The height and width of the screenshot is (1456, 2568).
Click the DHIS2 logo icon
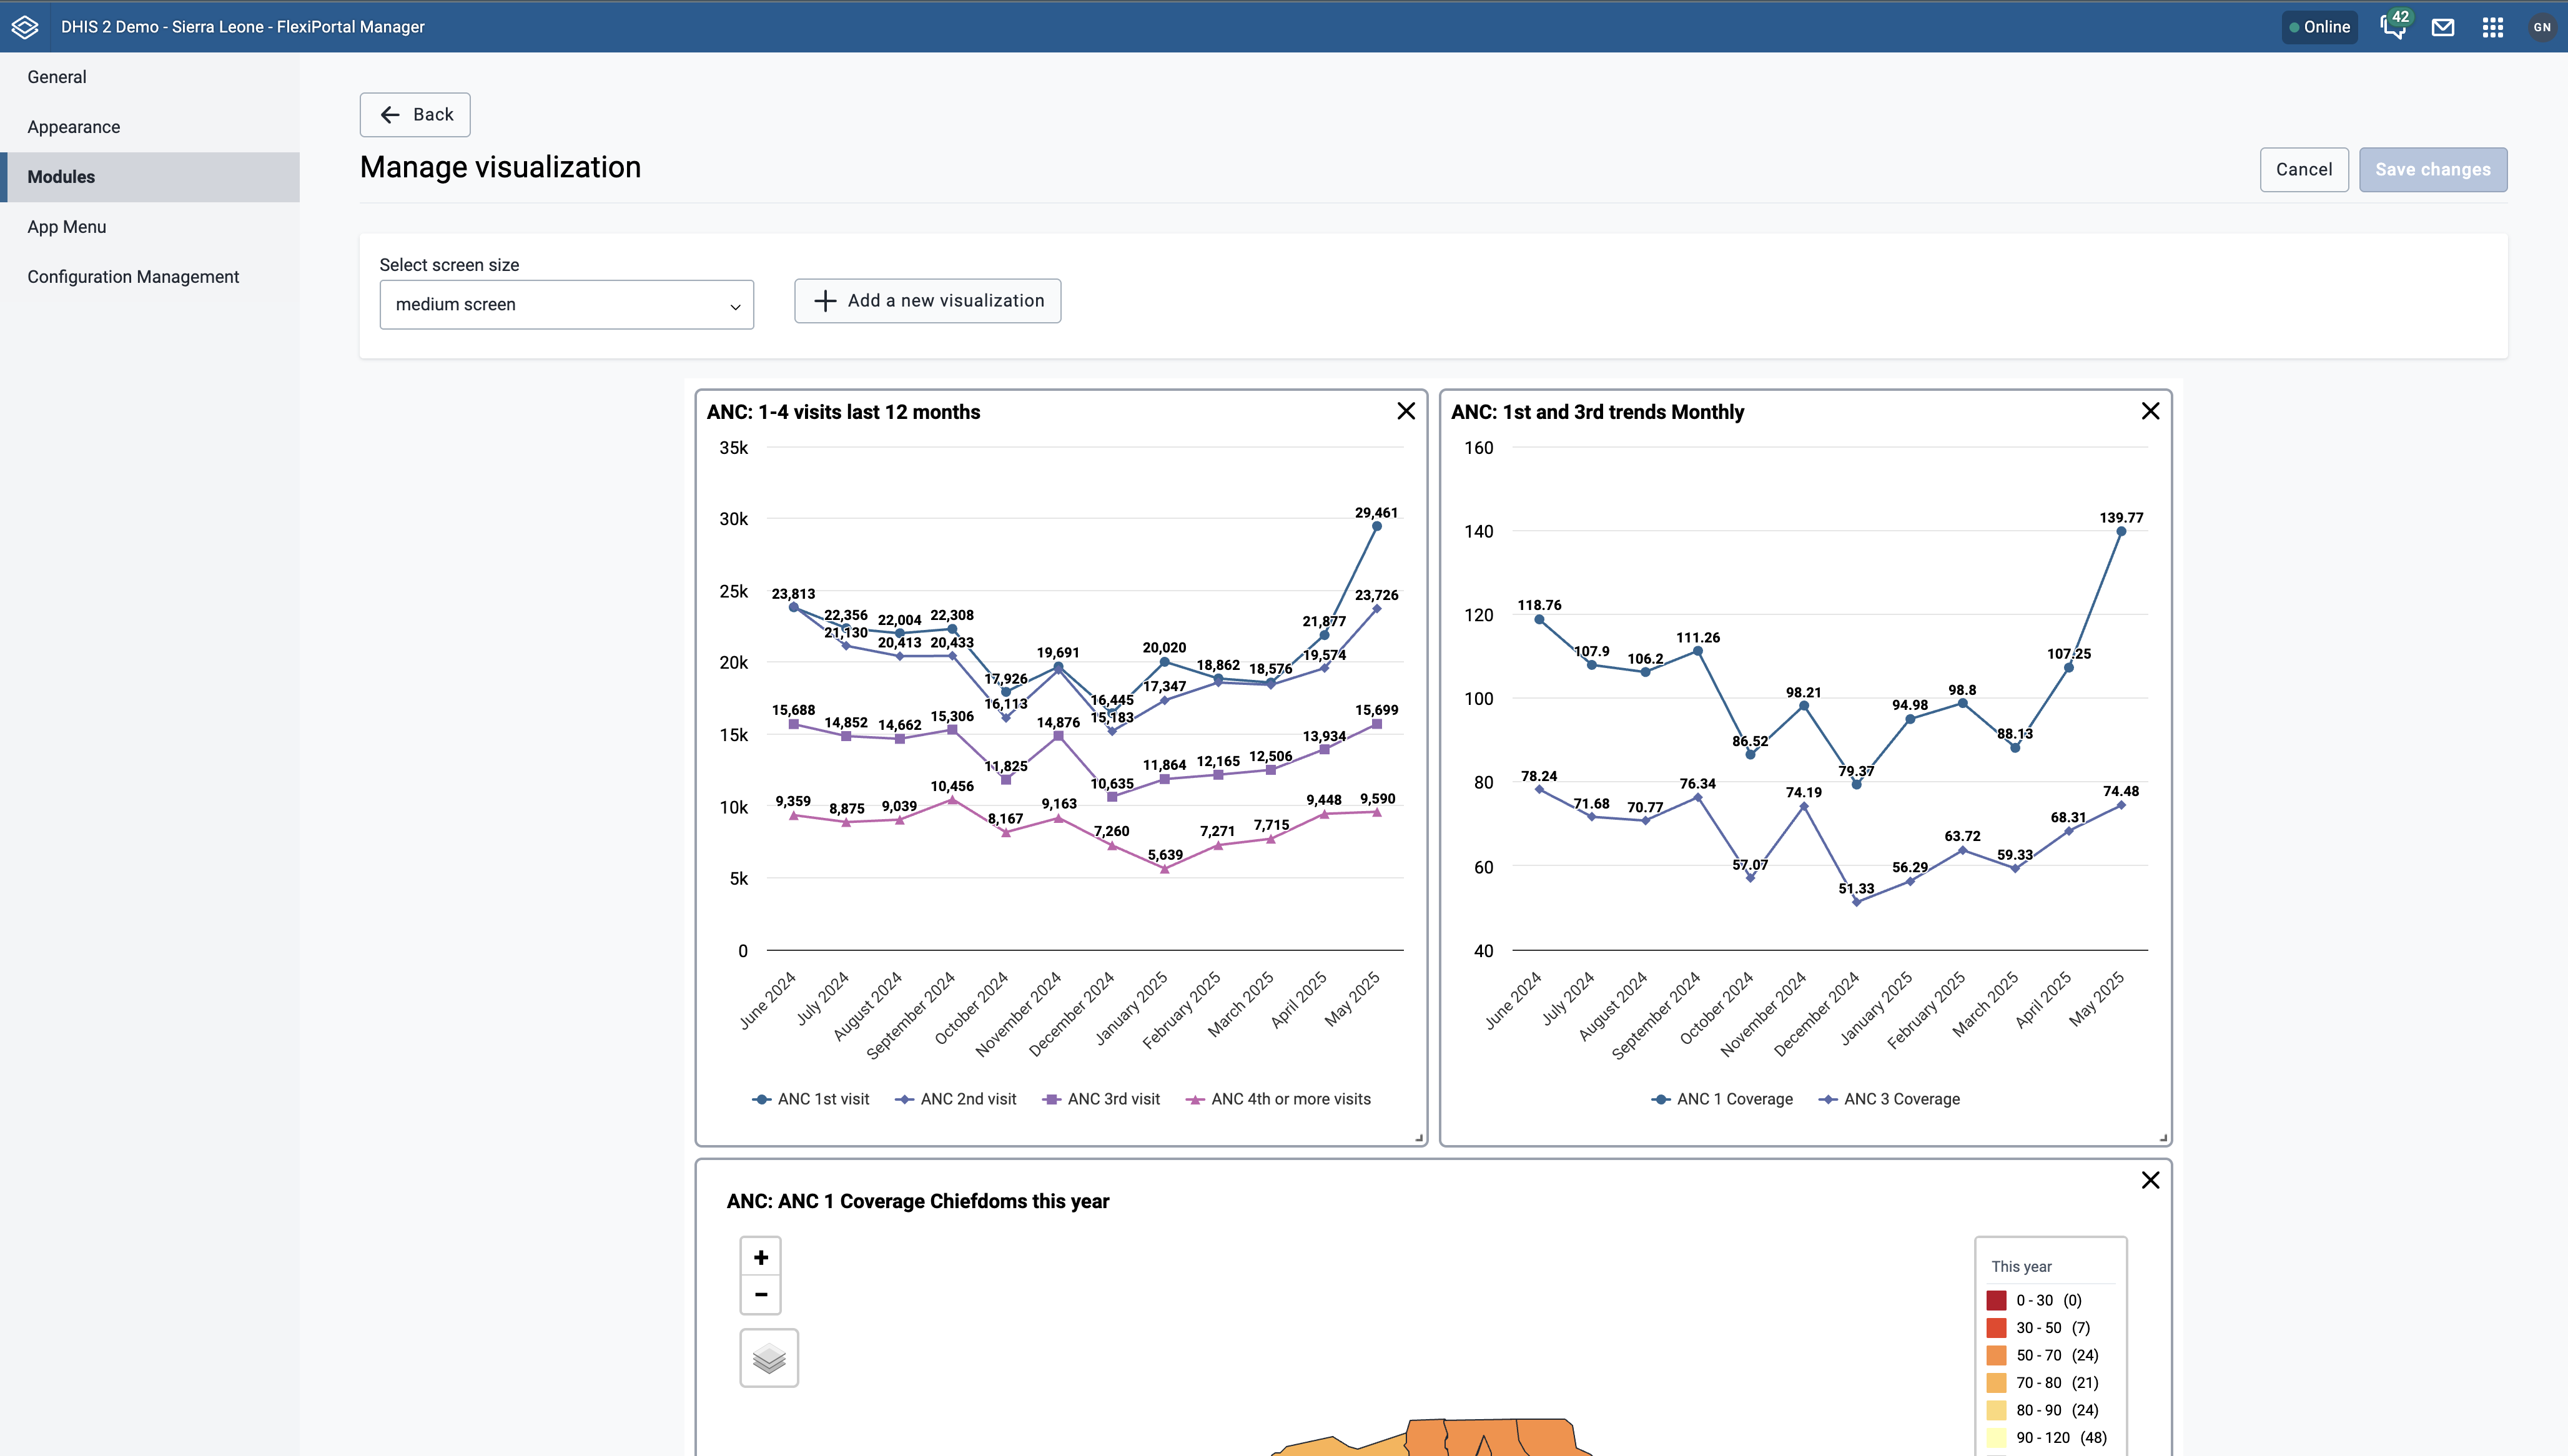point(25,27)
